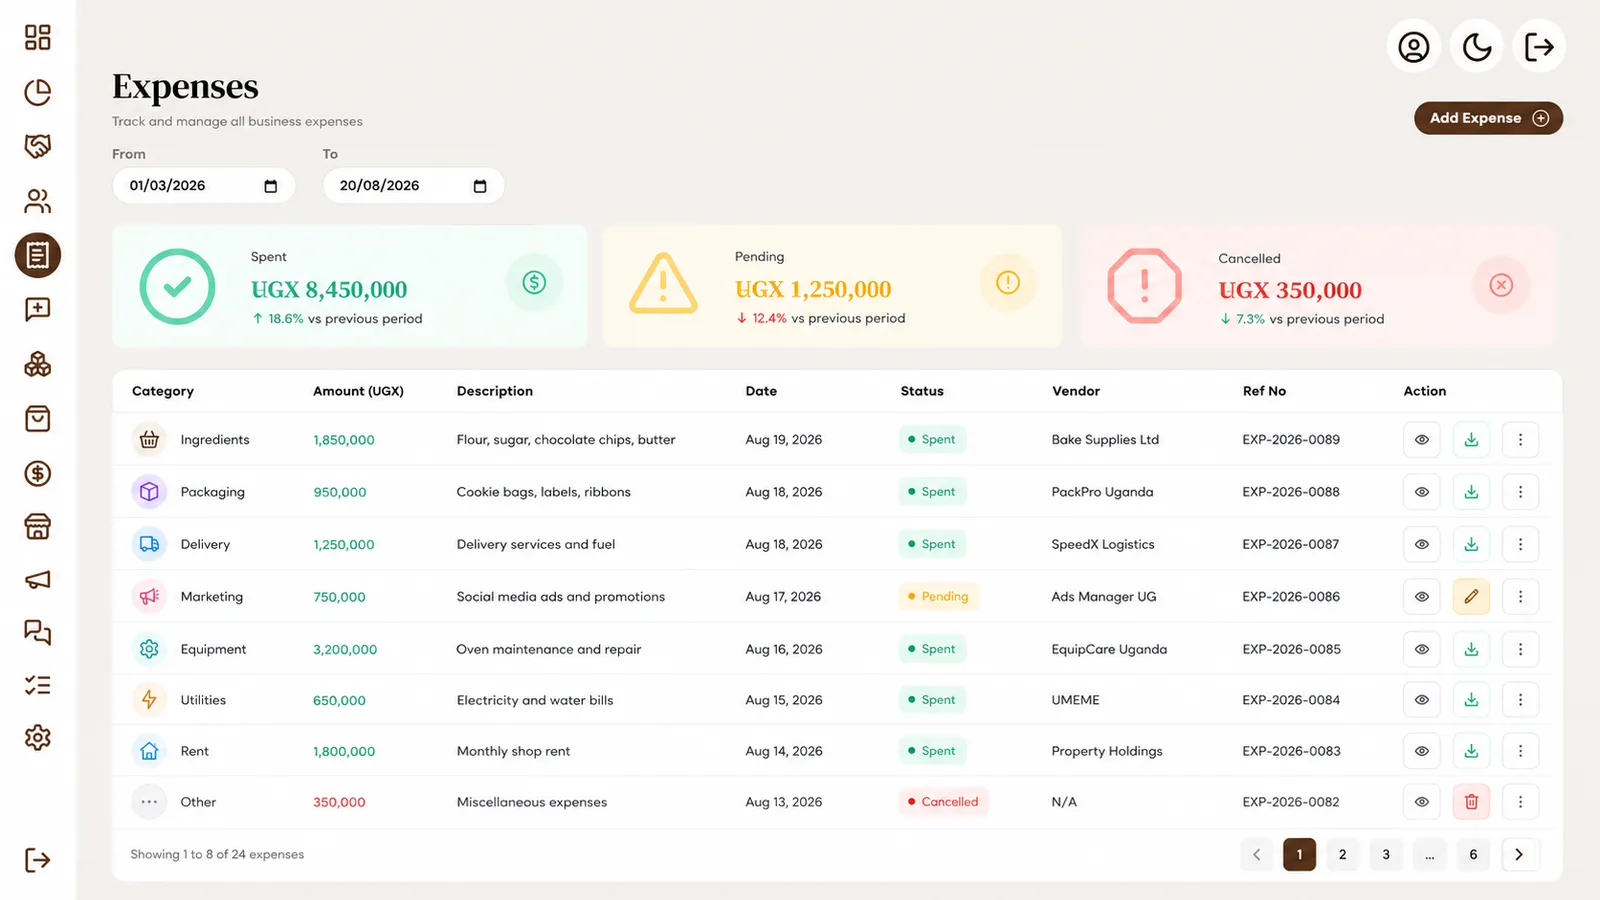This screenshot has width=1600, height=900.
Task: Toggle dark mode with the moon icon
Action: 1477,46
